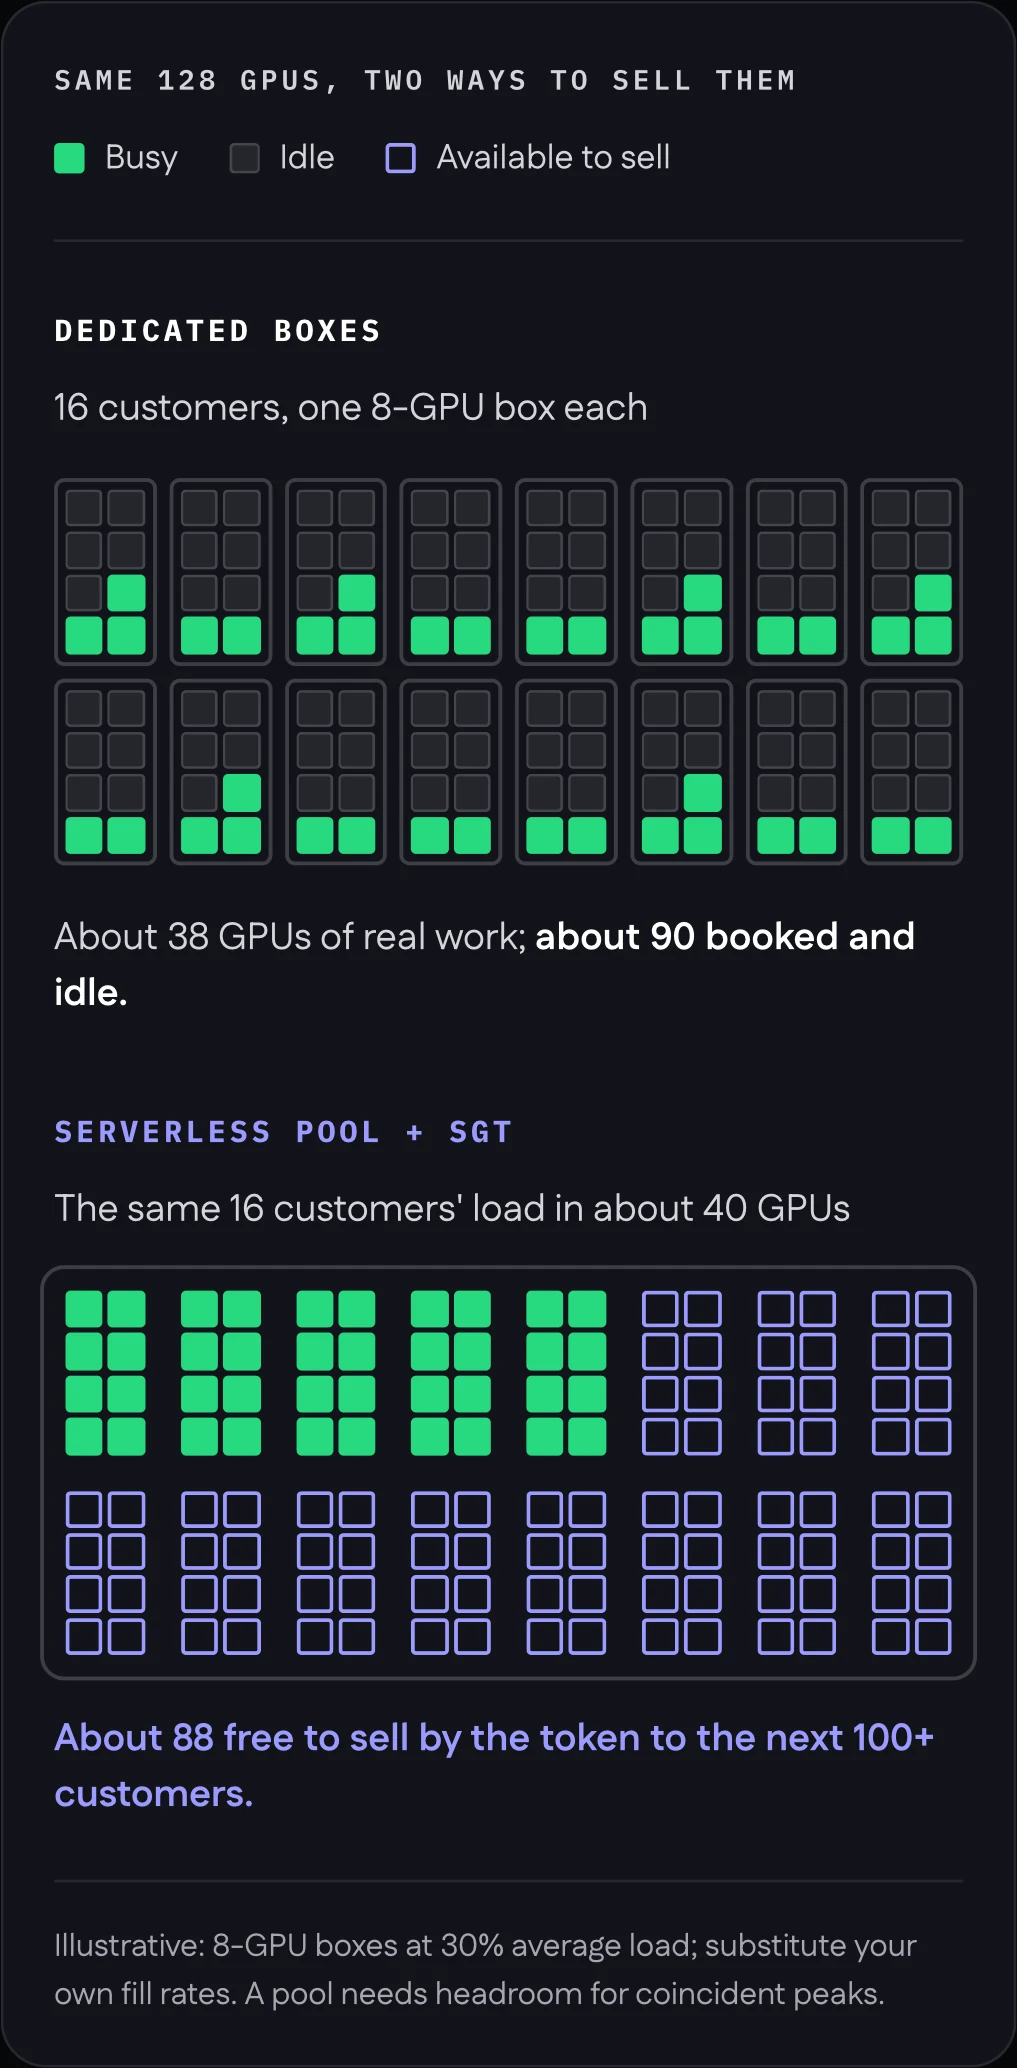Click the first dedicated 8-GPU box in the top row
The height and width of the screenshot is (2068, 1017).
point(105,572)
